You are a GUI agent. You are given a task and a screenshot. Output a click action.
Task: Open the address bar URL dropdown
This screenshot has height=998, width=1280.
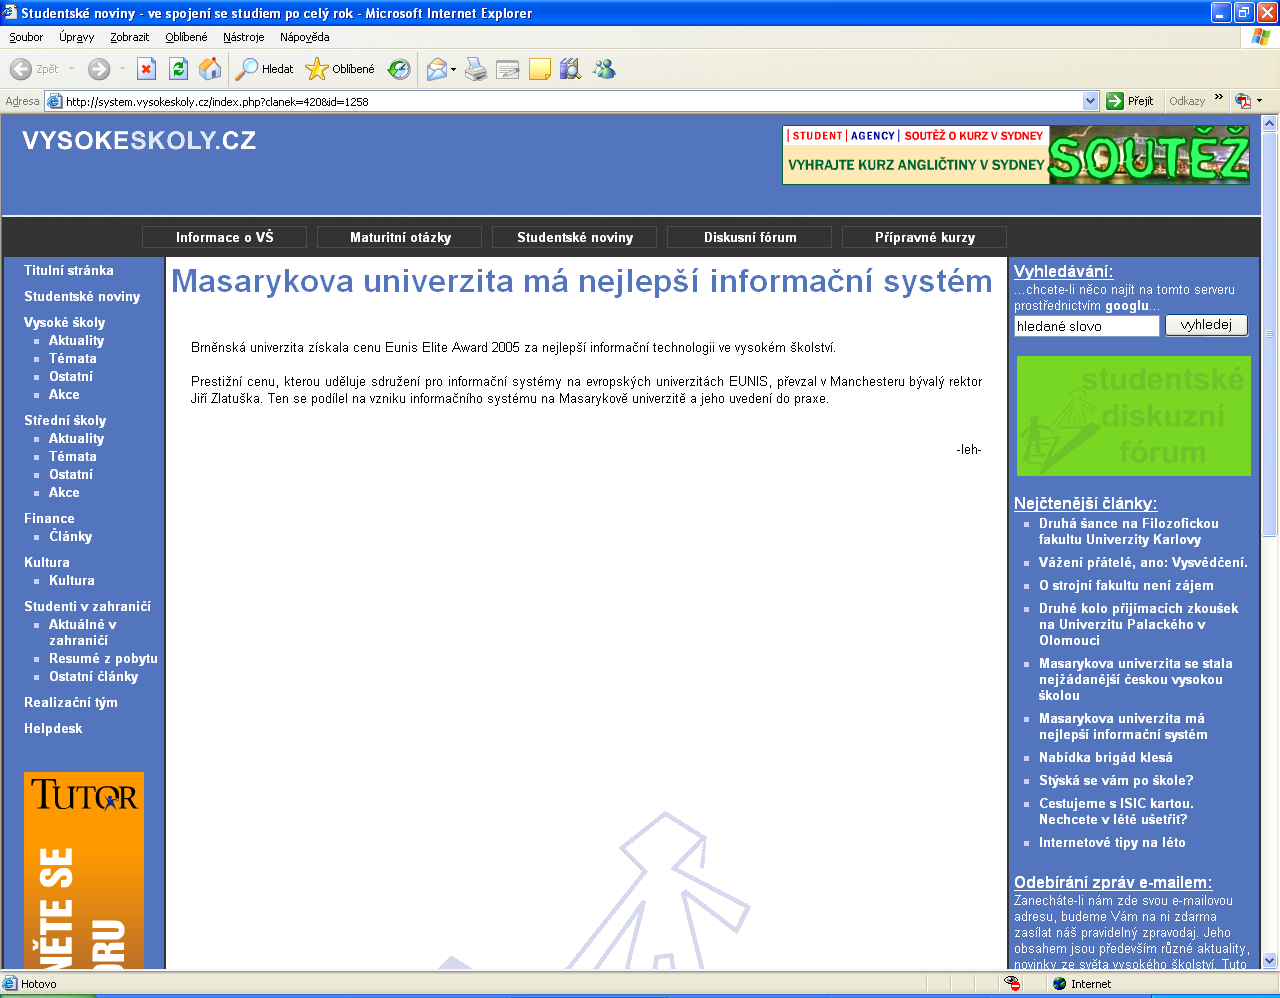[x=1090, y=101]
